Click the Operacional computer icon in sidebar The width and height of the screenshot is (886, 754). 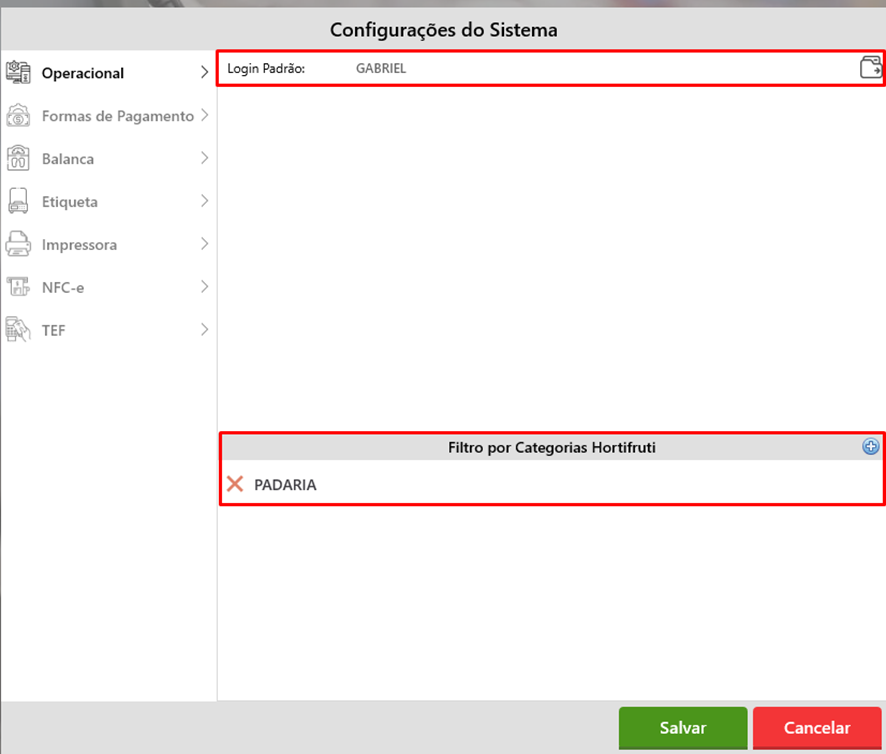pyautogui.click(x=19, y=73)
